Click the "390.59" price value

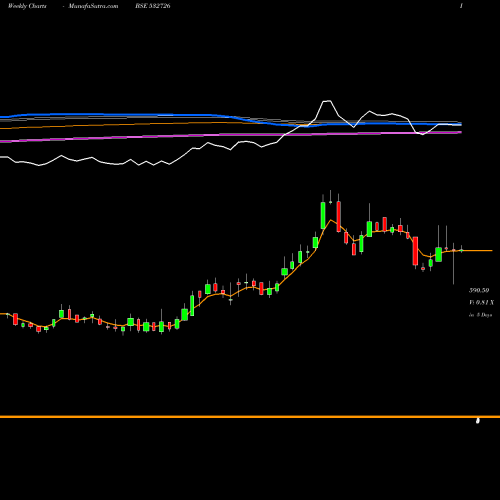coord(479,290)
